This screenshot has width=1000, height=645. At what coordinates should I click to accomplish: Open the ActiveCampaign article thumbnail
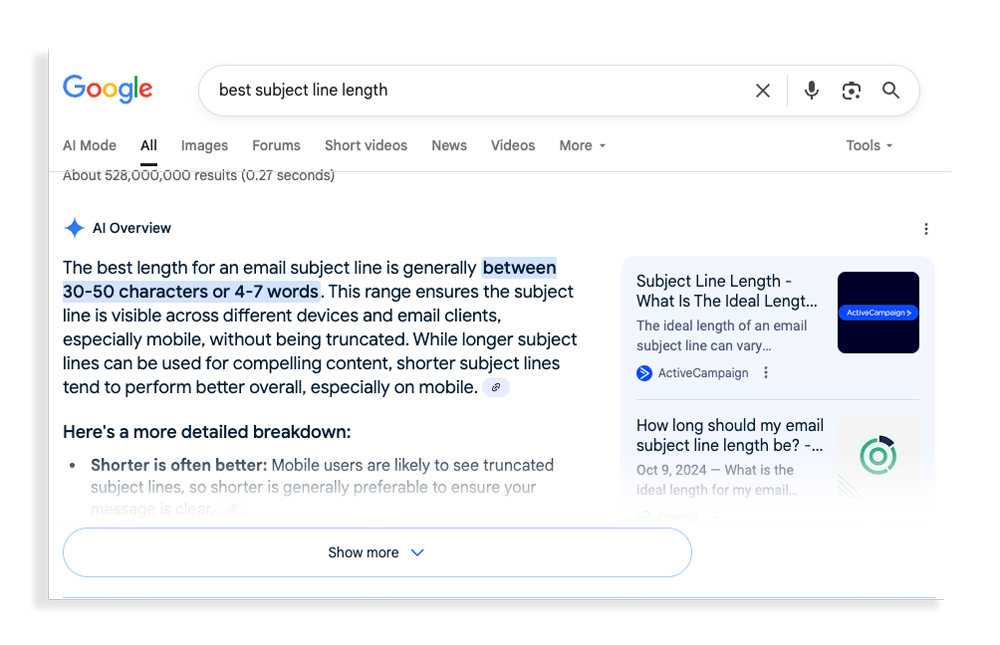878,313
